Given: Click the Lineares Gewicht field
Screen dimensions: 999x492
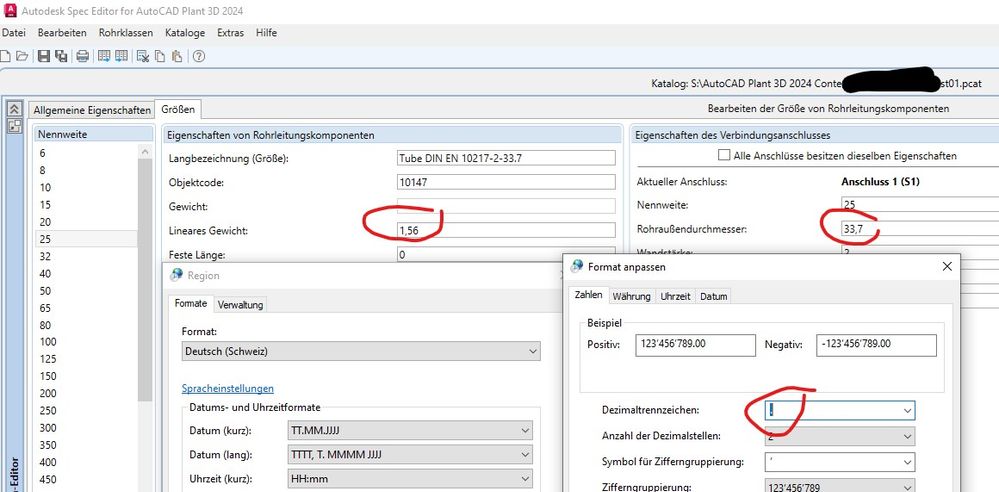Looking at the screenshot, I should pyautogui.click(x=506, y=230).
